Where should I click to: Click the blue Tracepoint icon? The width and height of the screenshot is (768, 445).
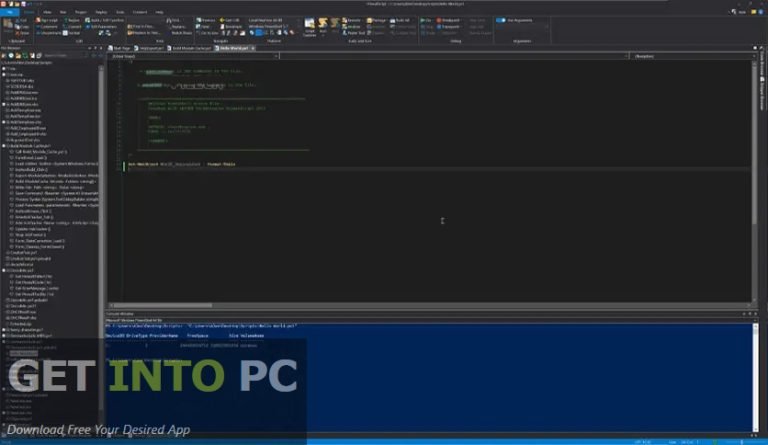439,26
